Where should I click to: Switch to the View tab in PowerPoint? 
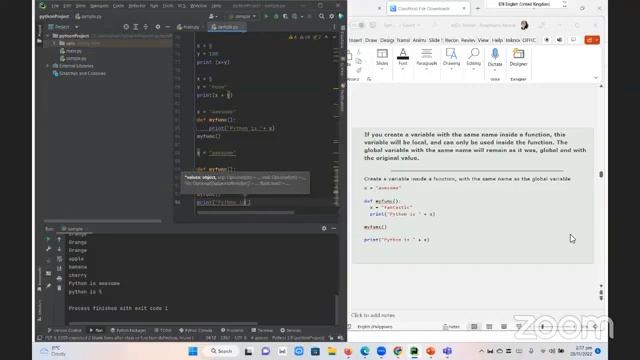[483, 40]
